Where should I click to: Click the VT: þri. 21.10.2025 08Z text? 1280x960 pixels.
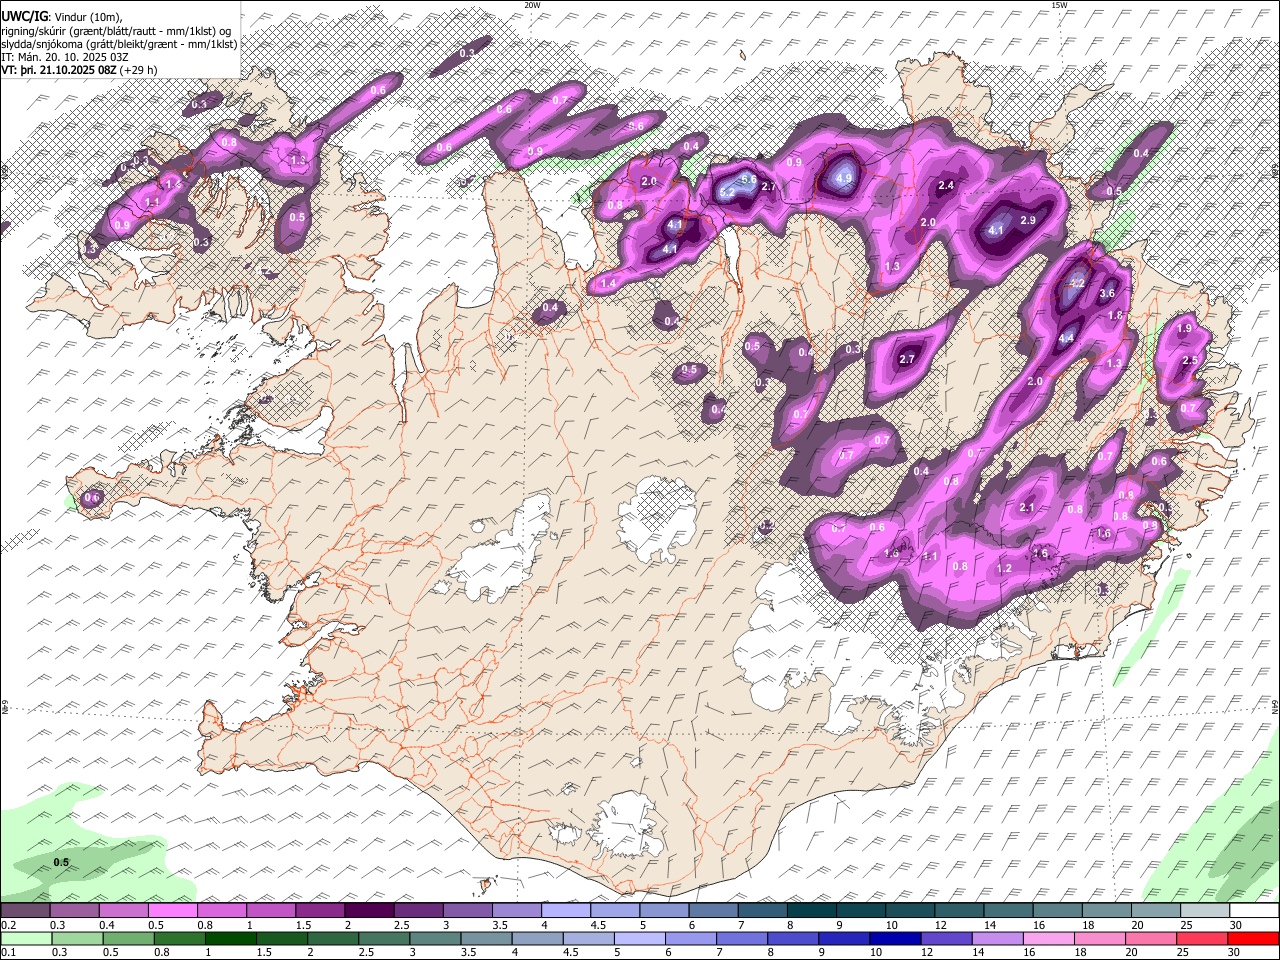tap(60, 71)
